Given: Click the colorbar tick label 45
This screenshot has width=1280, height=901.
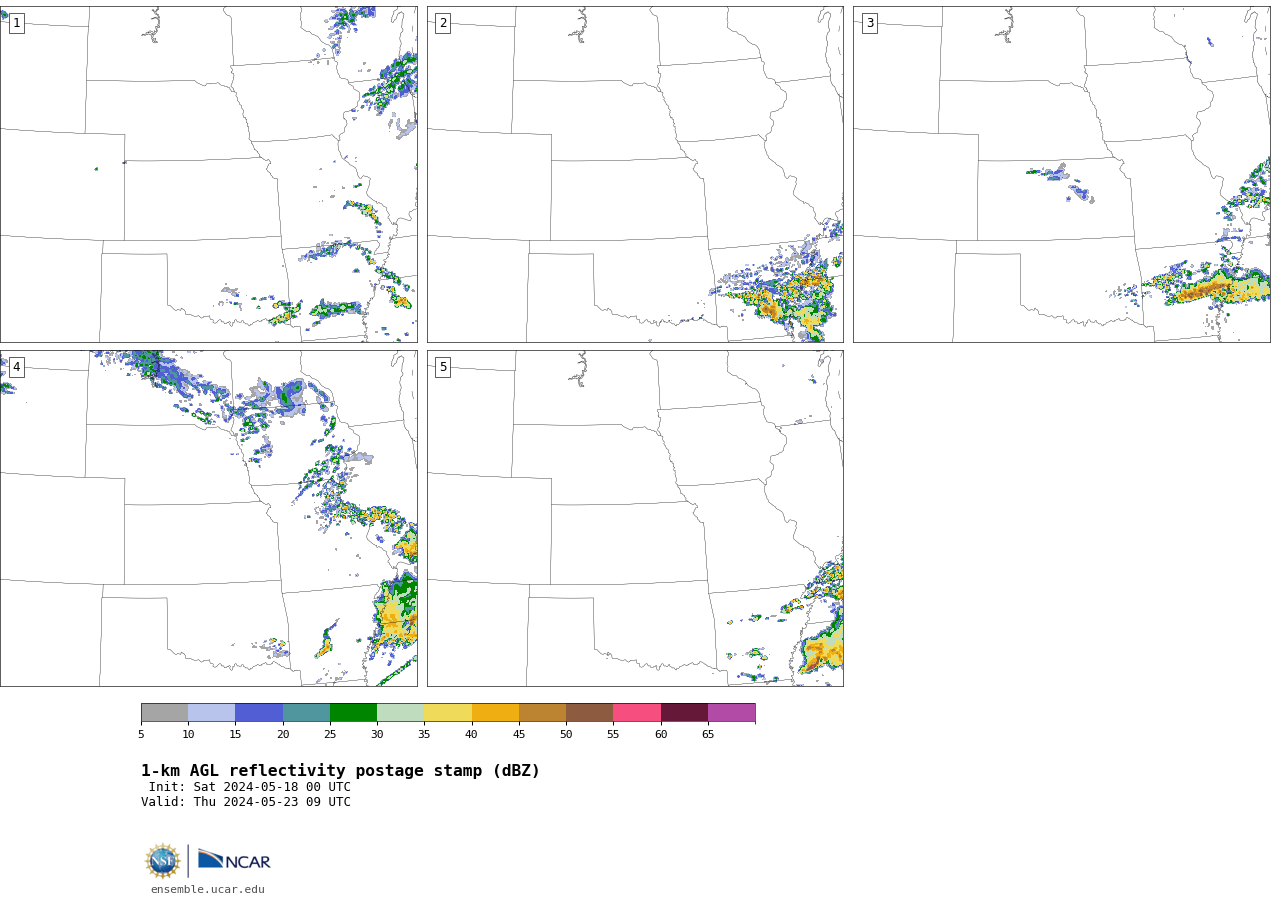Looking at the screenshot, I should tap(519, 735).
